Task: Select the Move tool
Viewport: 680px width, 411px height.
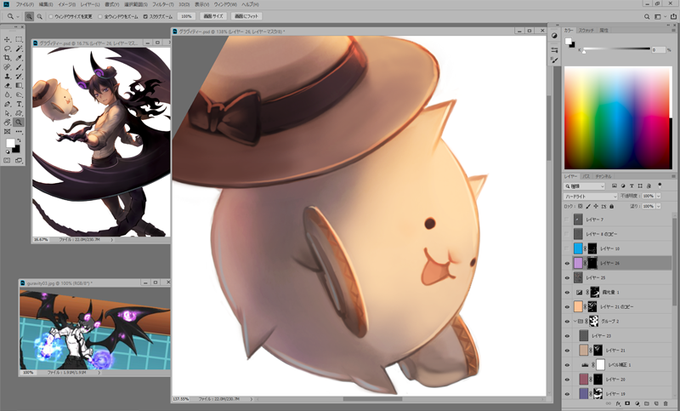Action: pyautogui.click(x=7, y=39)
